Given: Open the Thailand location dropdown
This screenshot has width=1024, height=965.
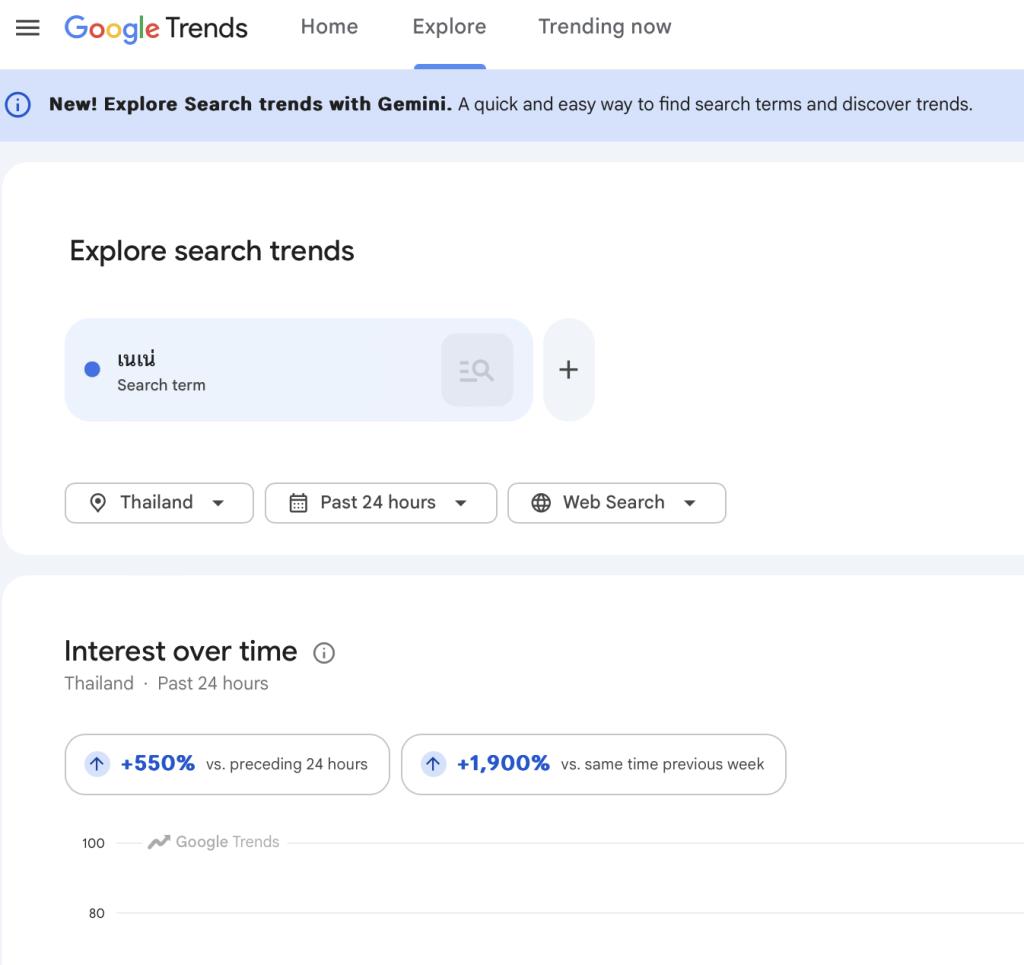Looking at the screenshot, I should pos(159,503).
